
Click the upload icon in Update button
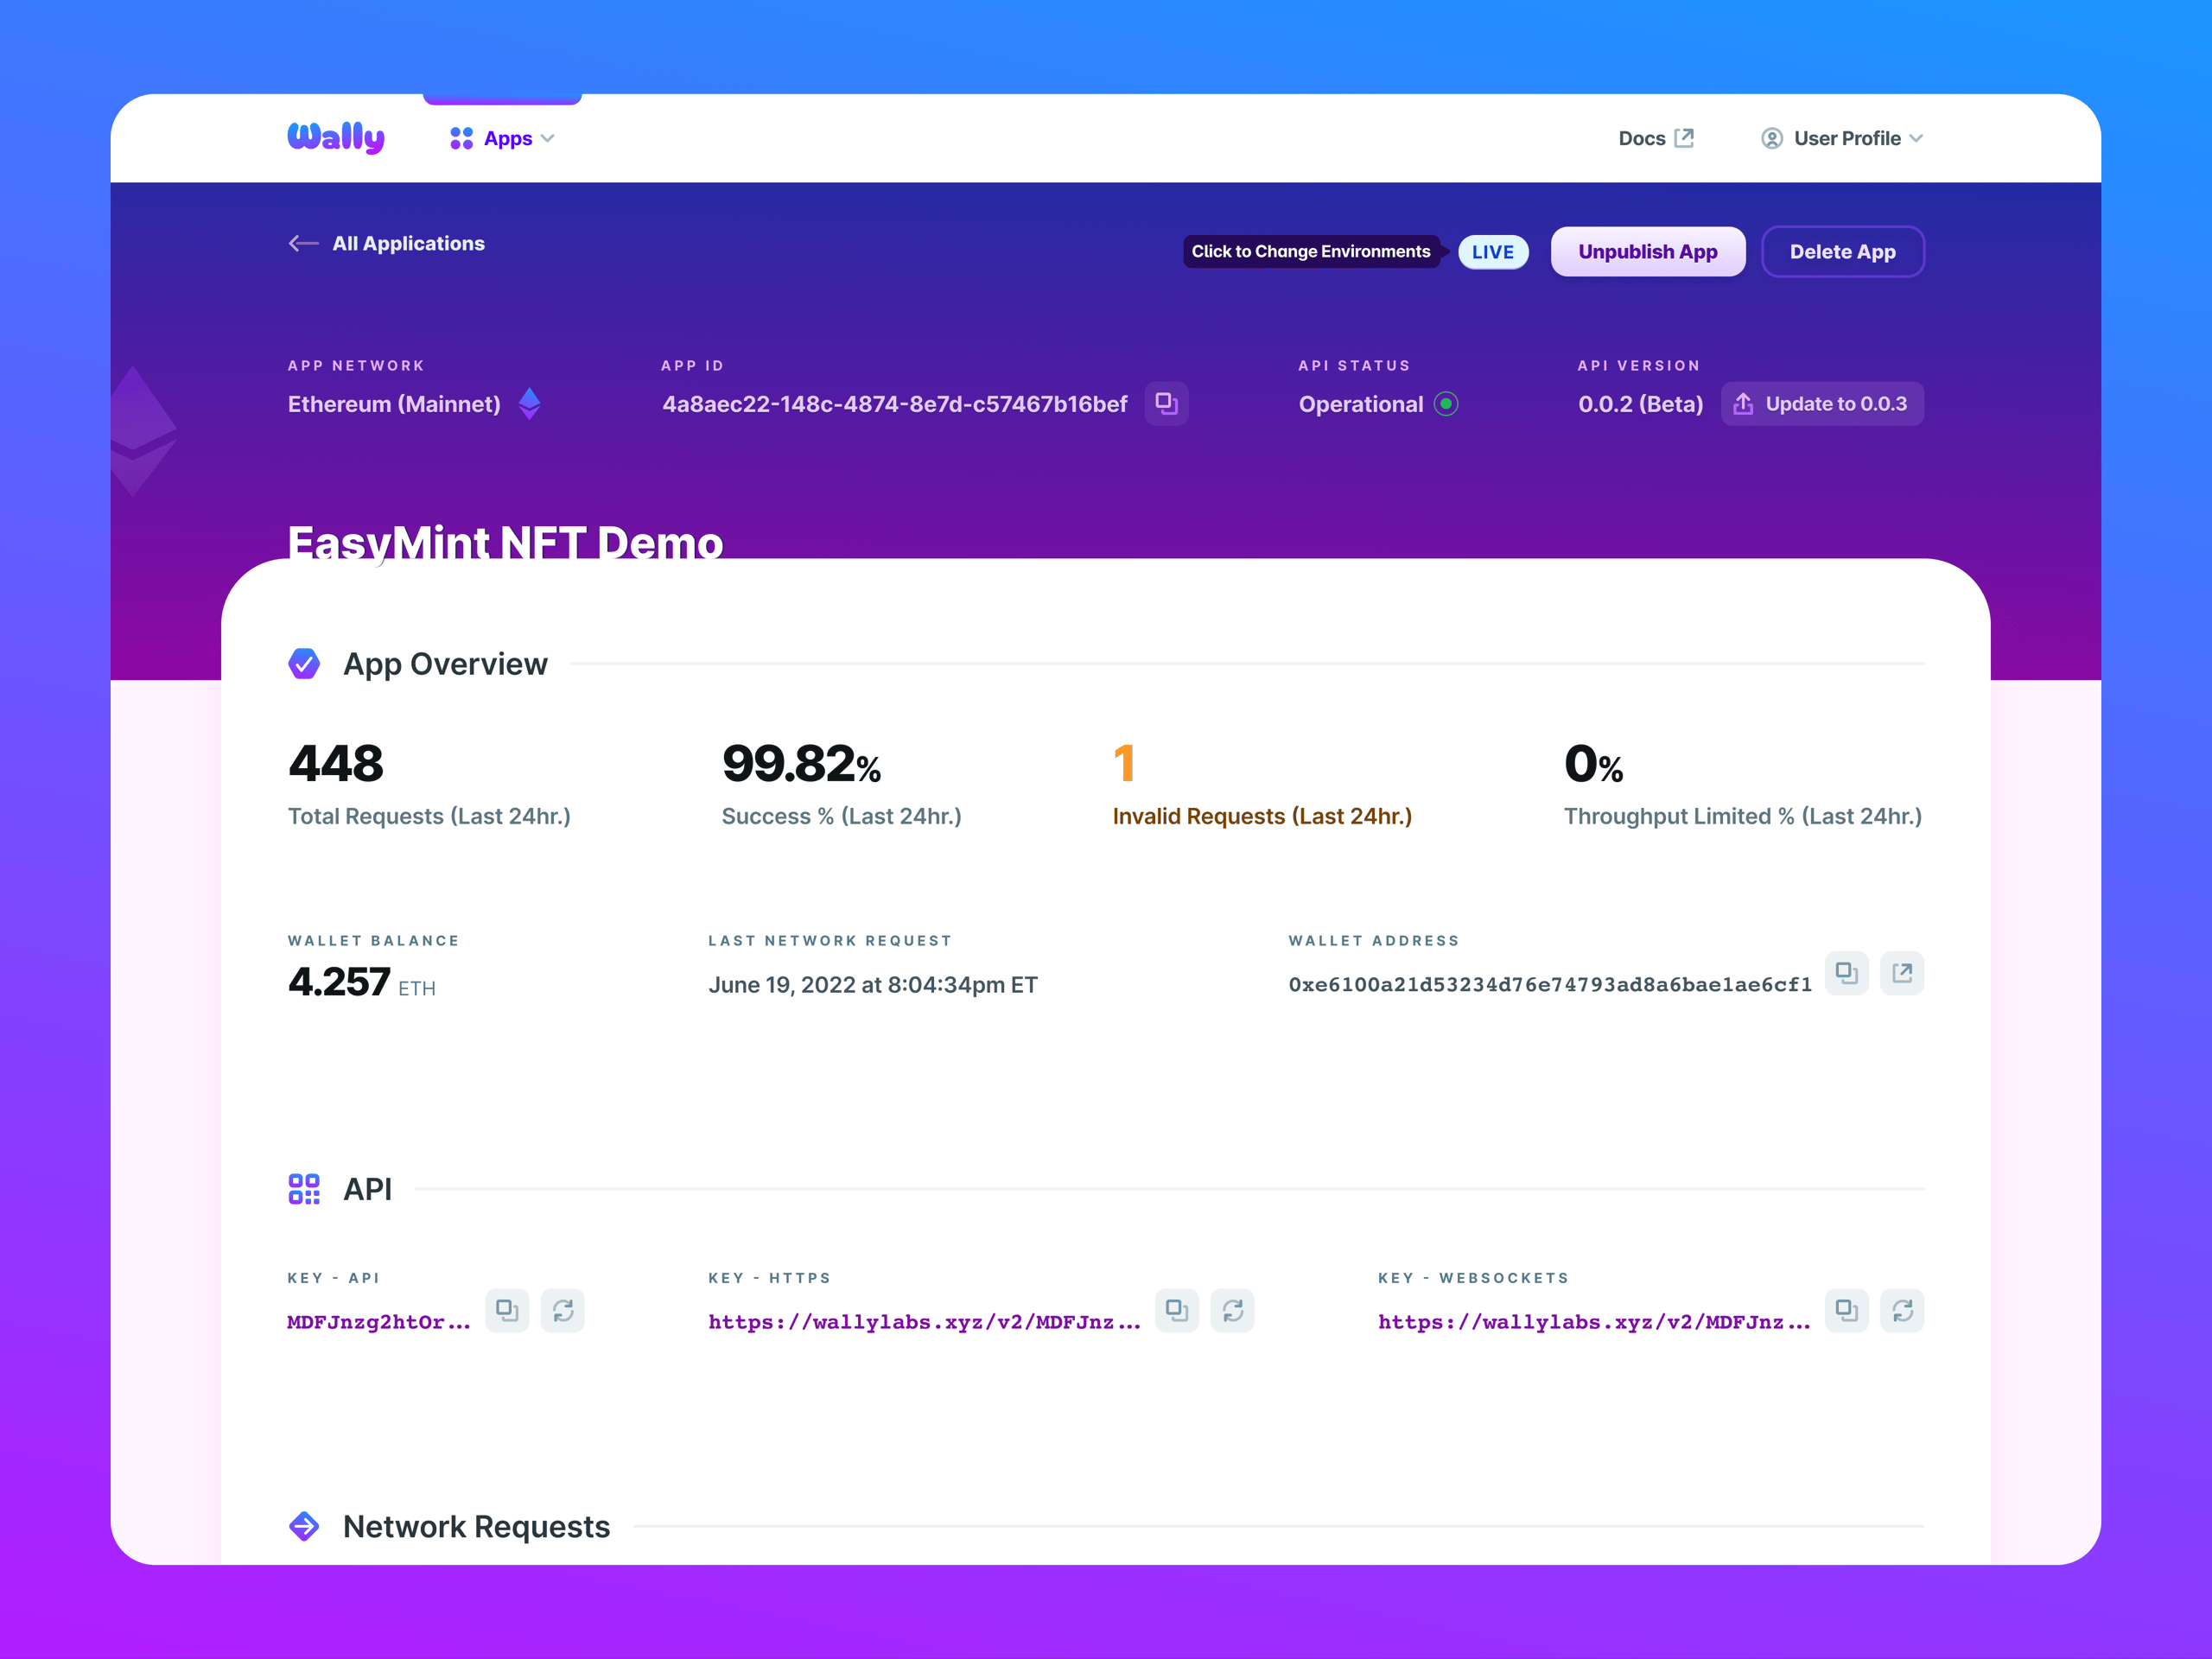[x=1743, y=404]
